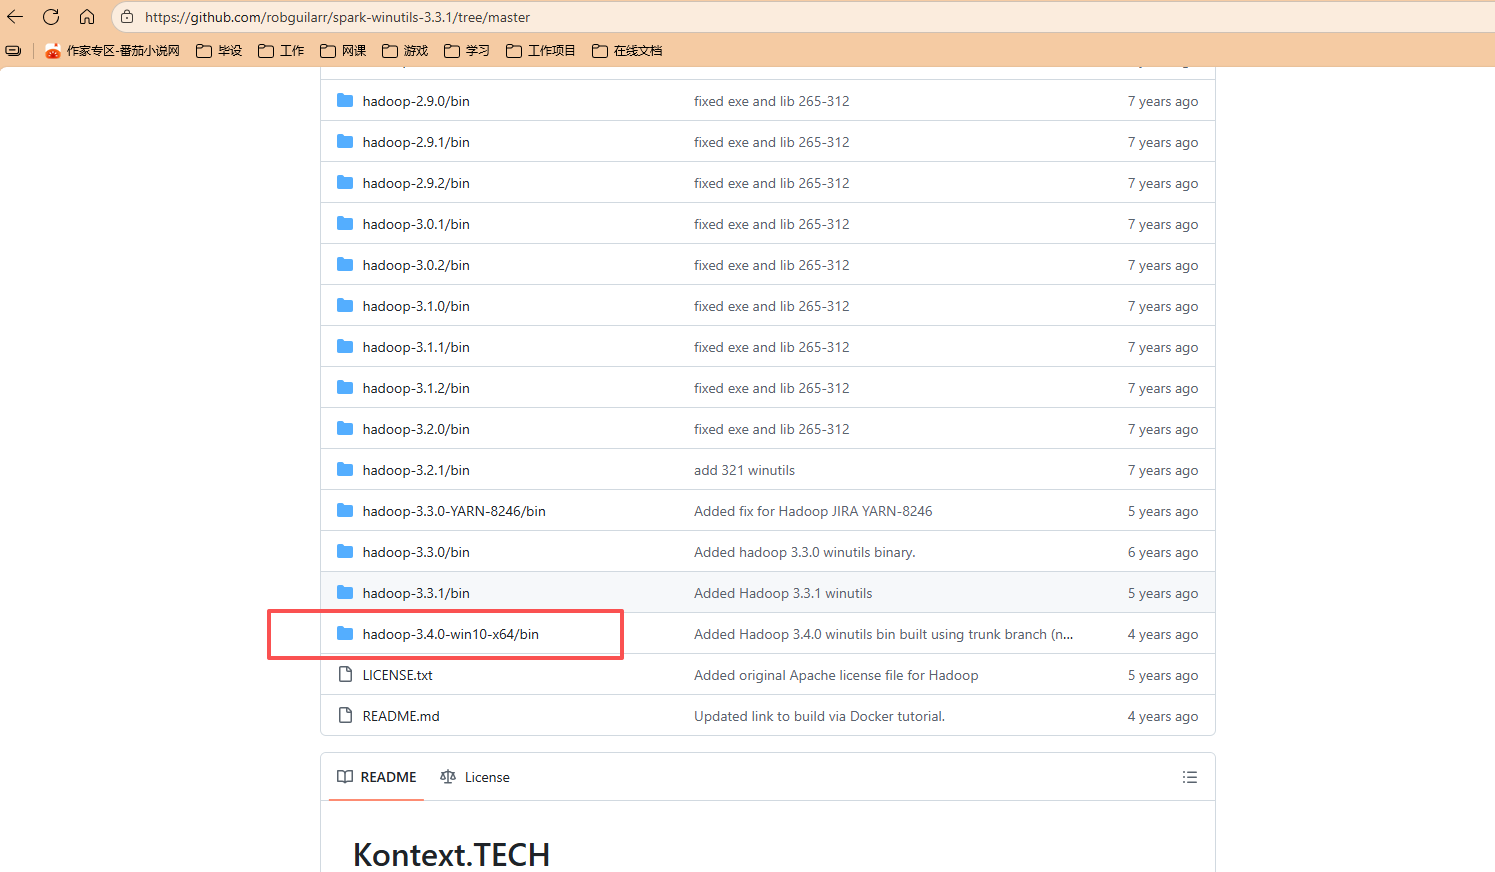Click the blue folder icon beside hadoop-2.9.0/bin
Image resolution: width=1495 pixels, height=872 pixels.
coord(345,100)
